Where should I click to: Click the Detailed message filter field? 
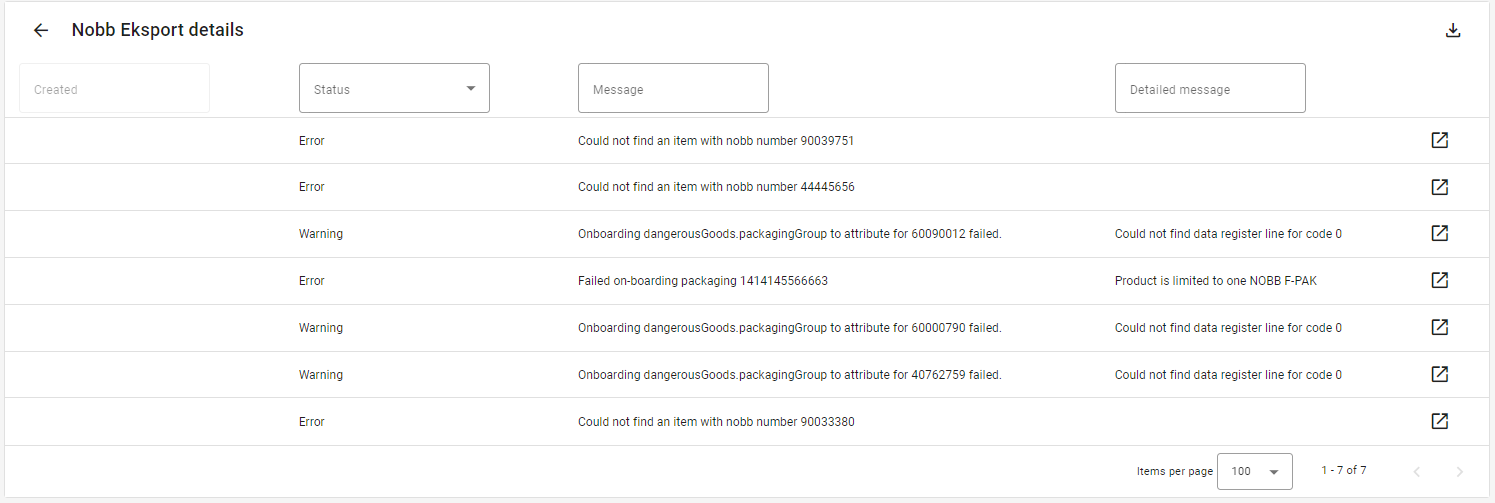click(x=1210, y=88)
